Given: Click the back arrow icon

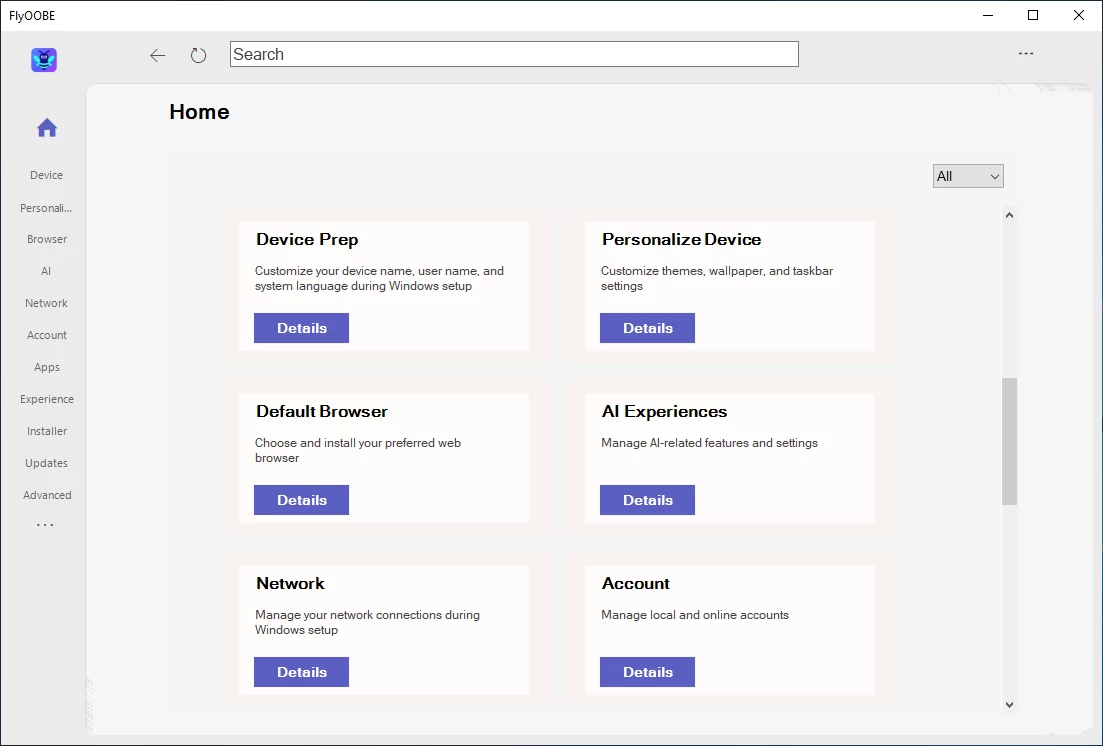Looking at the screenshot, I should click(157, 56).
